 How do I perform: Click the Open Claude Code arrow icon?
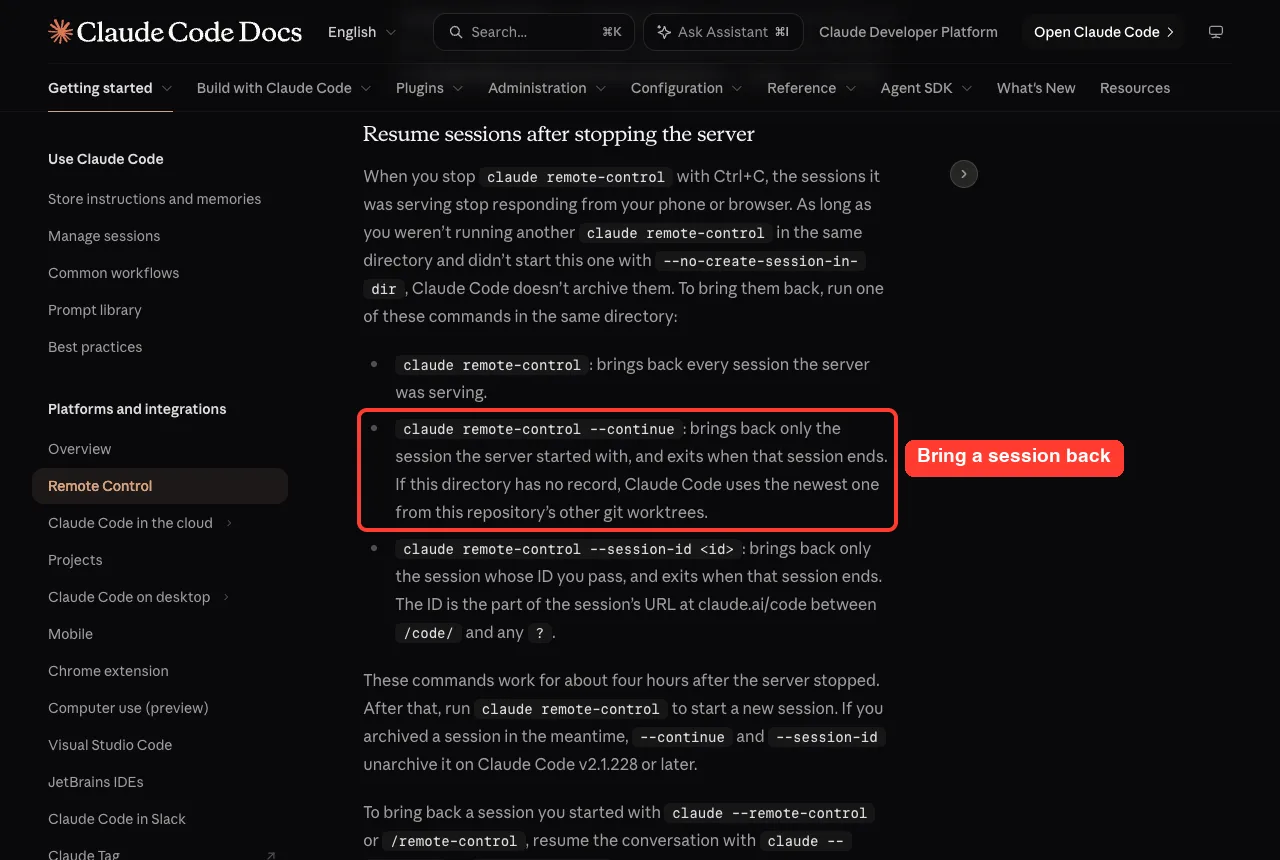tap(1170, 32)
